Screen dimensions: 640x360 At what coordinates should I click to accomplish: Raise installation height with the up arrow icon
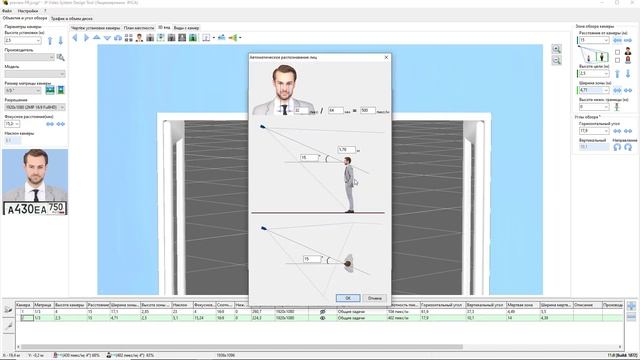(50, 40)
